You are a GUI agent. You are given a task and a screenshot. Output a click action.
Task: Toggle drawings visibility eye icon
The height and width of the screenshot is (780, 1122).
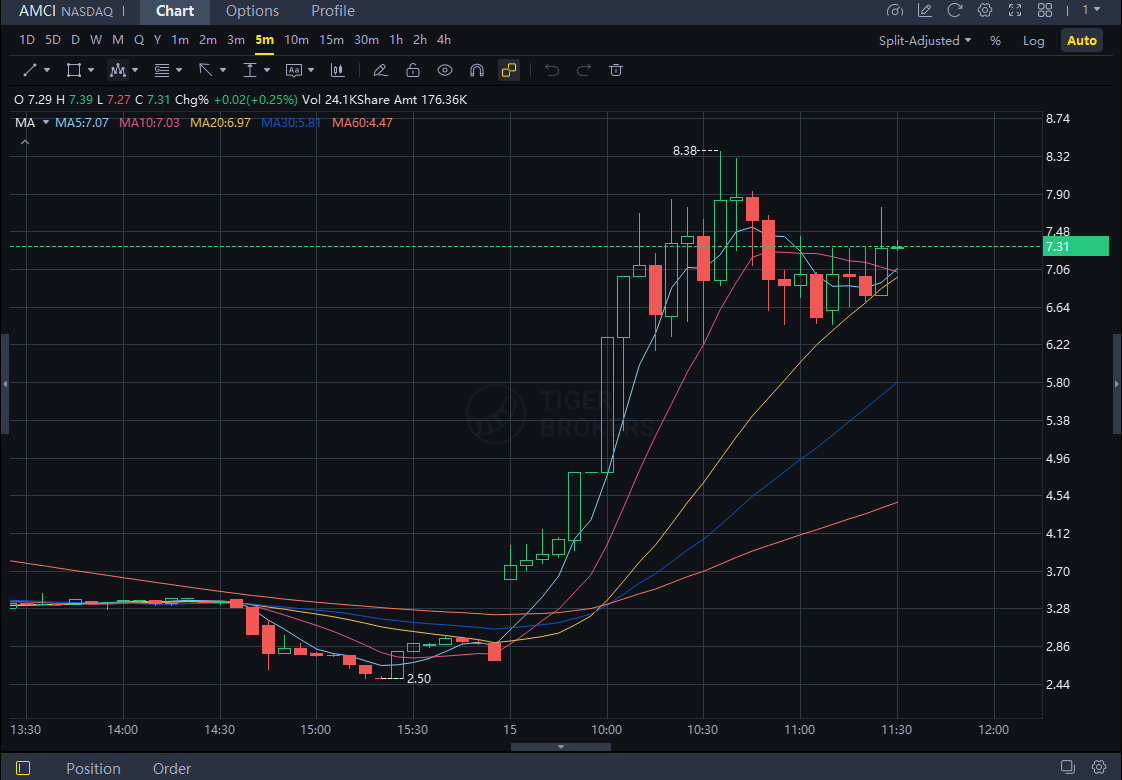pos(445,70)
